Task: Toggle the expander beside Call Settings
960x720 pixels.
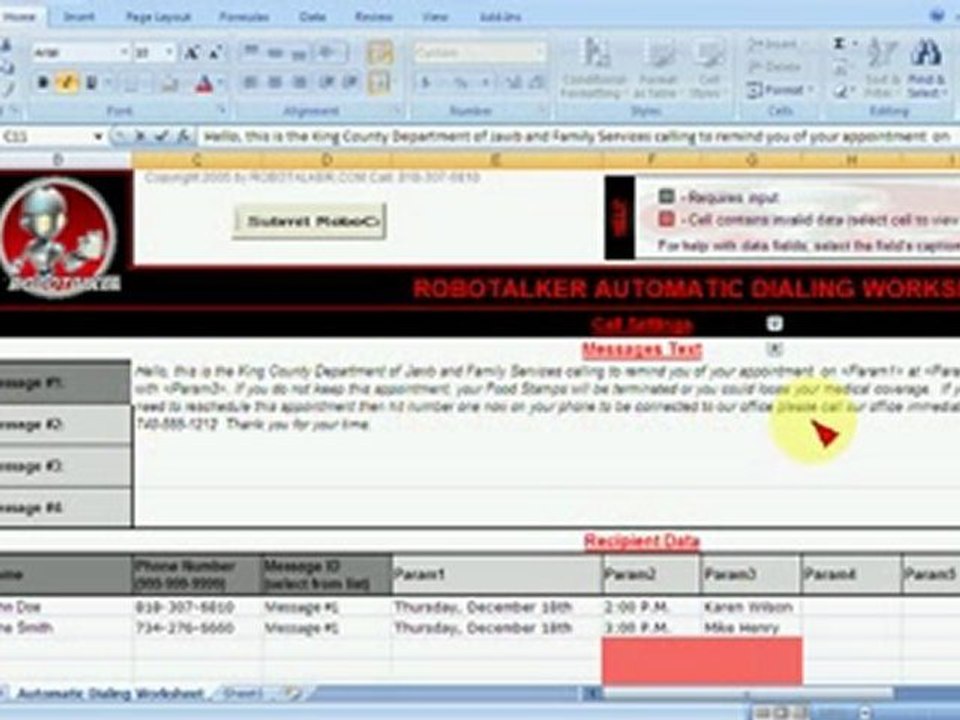Action: [774, 323]
